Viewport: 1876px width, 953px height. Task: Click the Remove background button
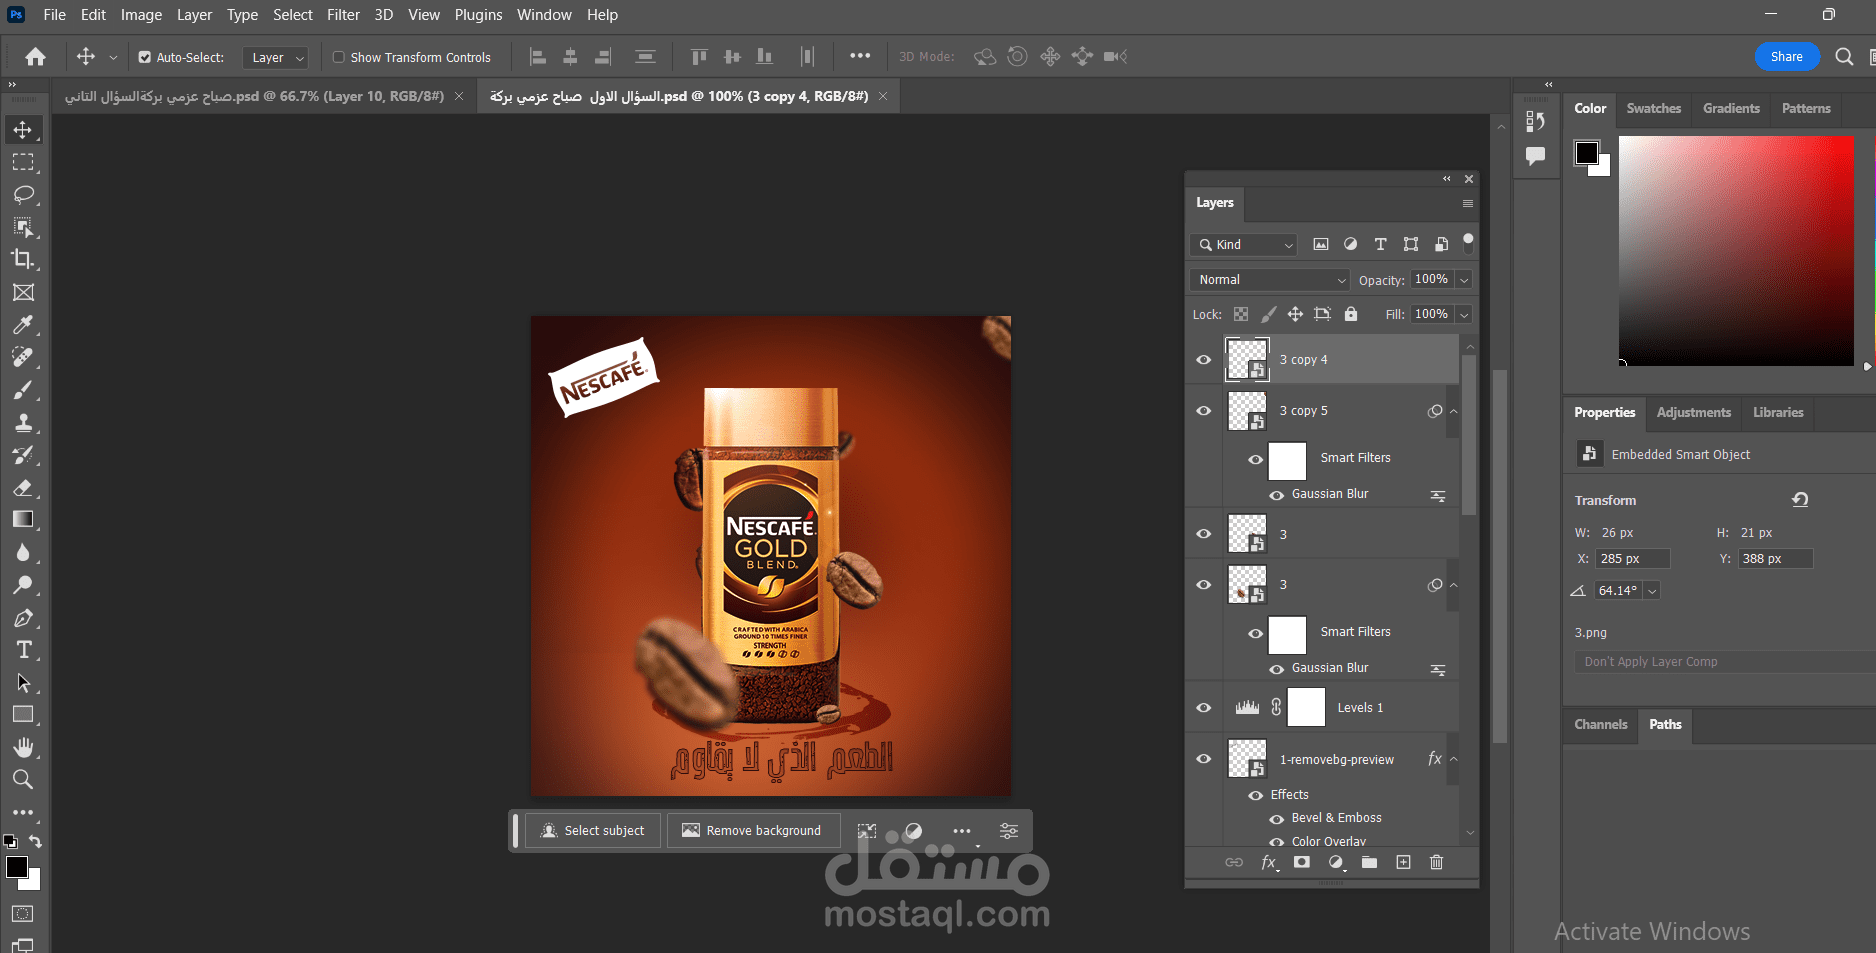[x=752, y=830]
